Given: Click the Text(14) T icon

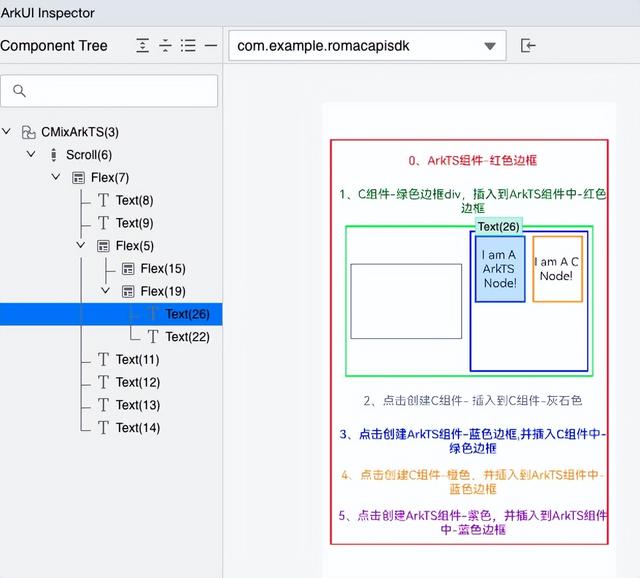Looking at the screenshot, I should (x=103, y=428).
